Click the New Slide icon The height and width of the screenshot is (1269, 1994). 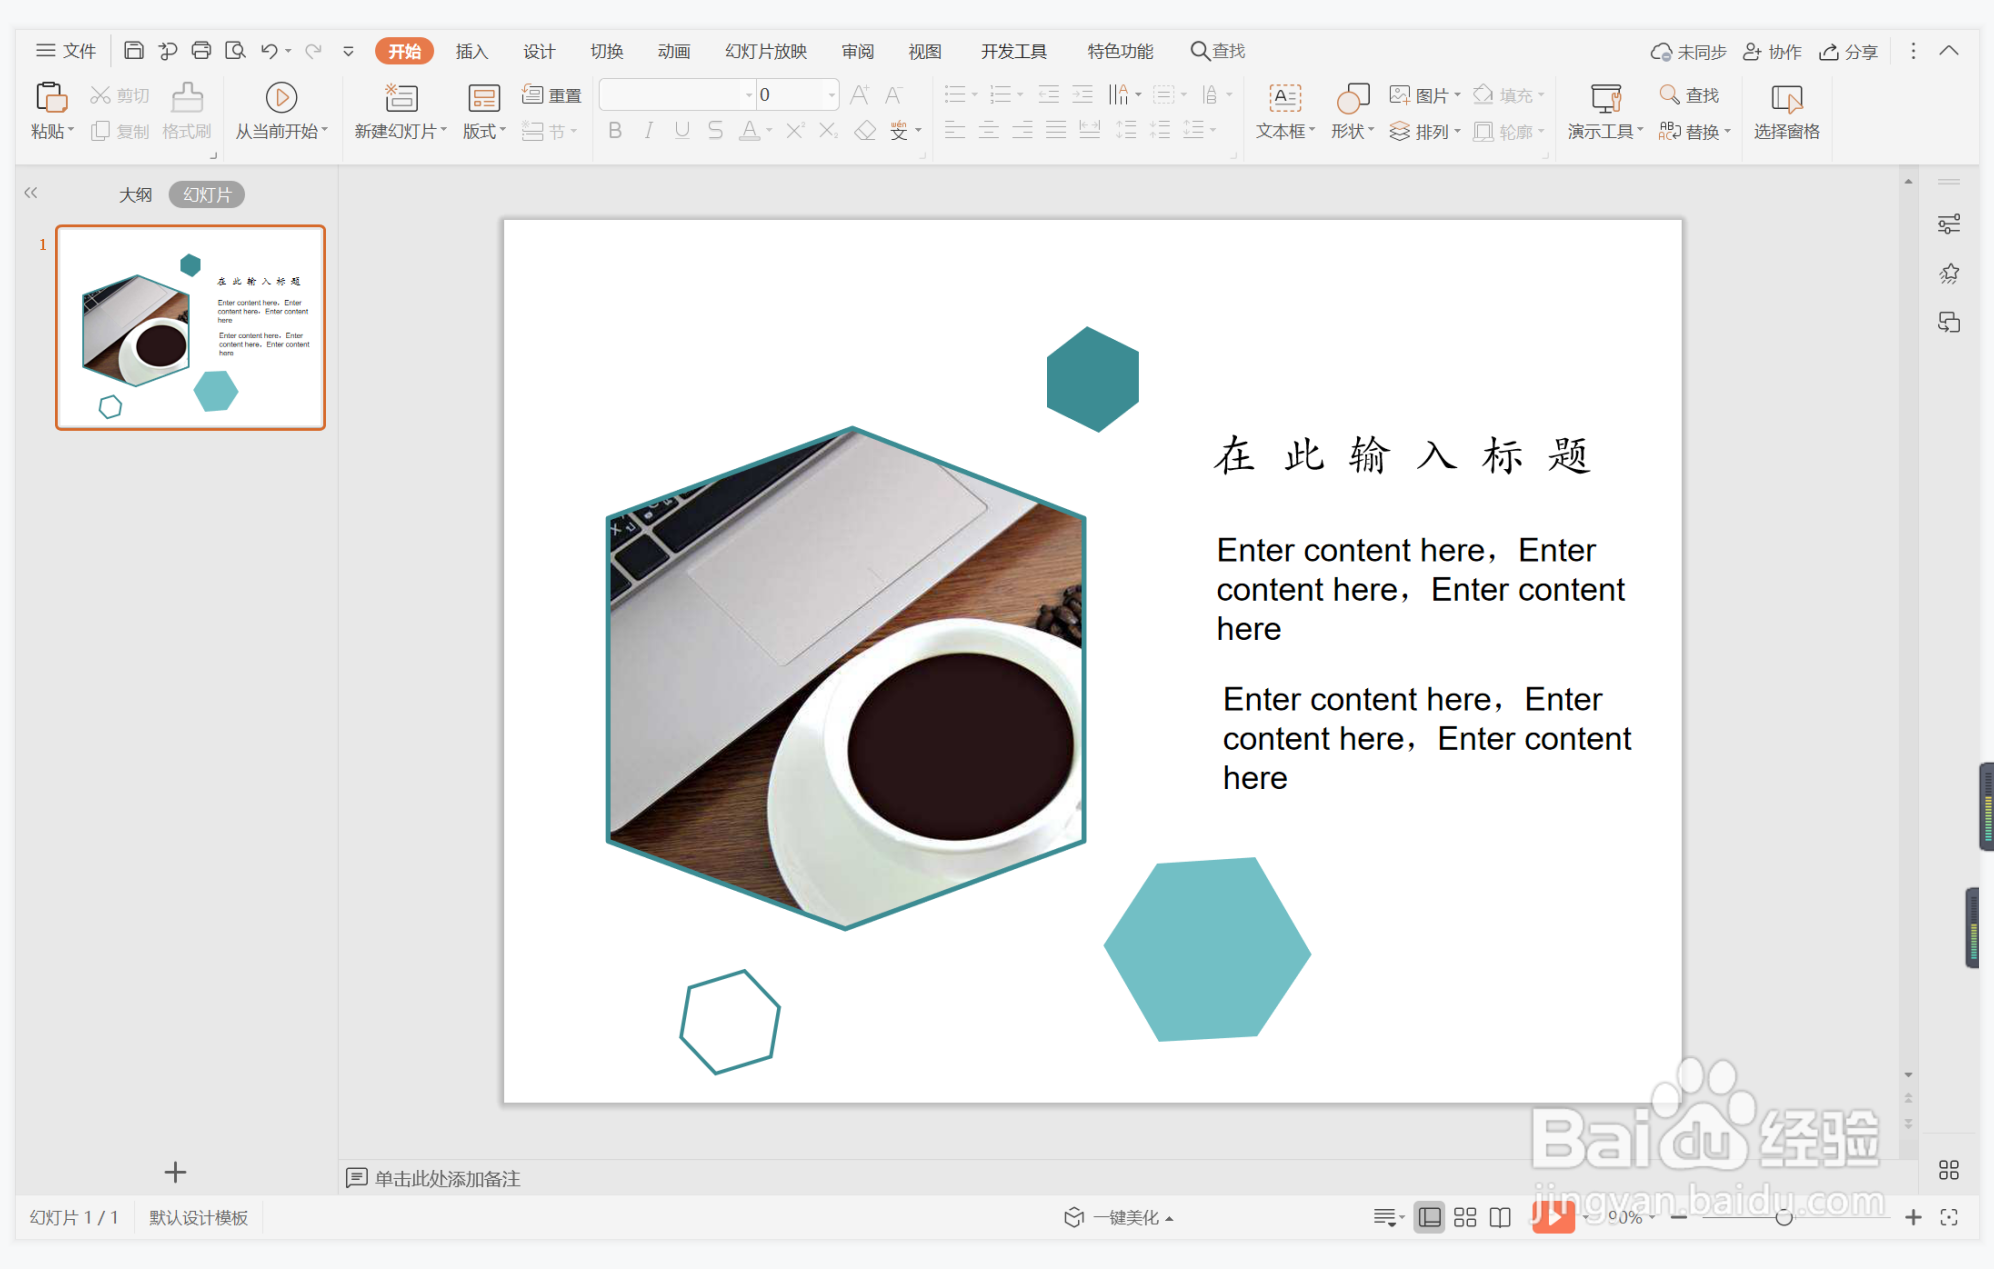(x=401, y=97)
